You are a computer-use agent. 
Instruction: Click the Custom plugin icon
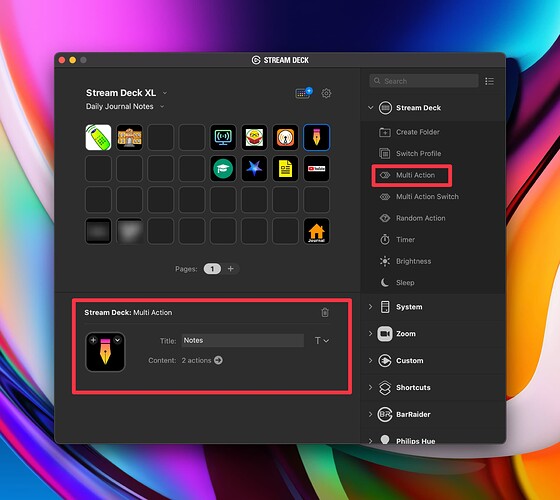(385, 360)
